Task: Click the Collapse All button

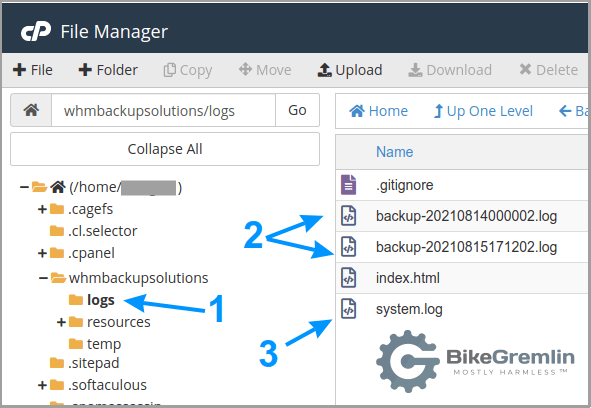Action: pos(165,149)
